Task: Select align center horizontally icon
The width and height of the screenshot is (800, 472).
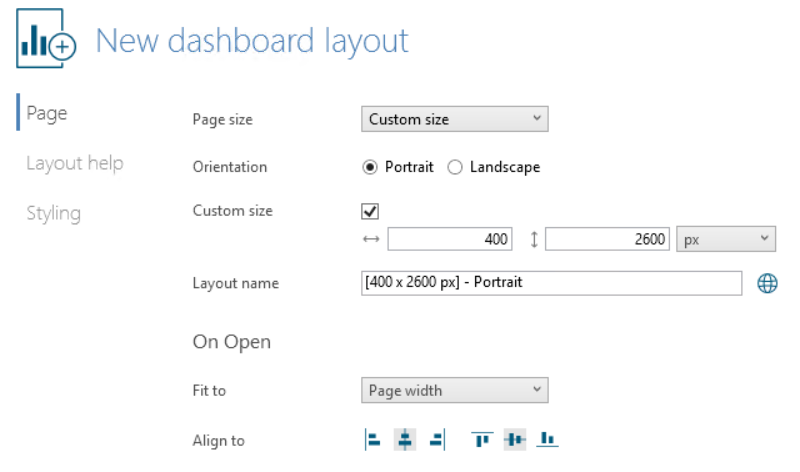Action: (405, 439)
